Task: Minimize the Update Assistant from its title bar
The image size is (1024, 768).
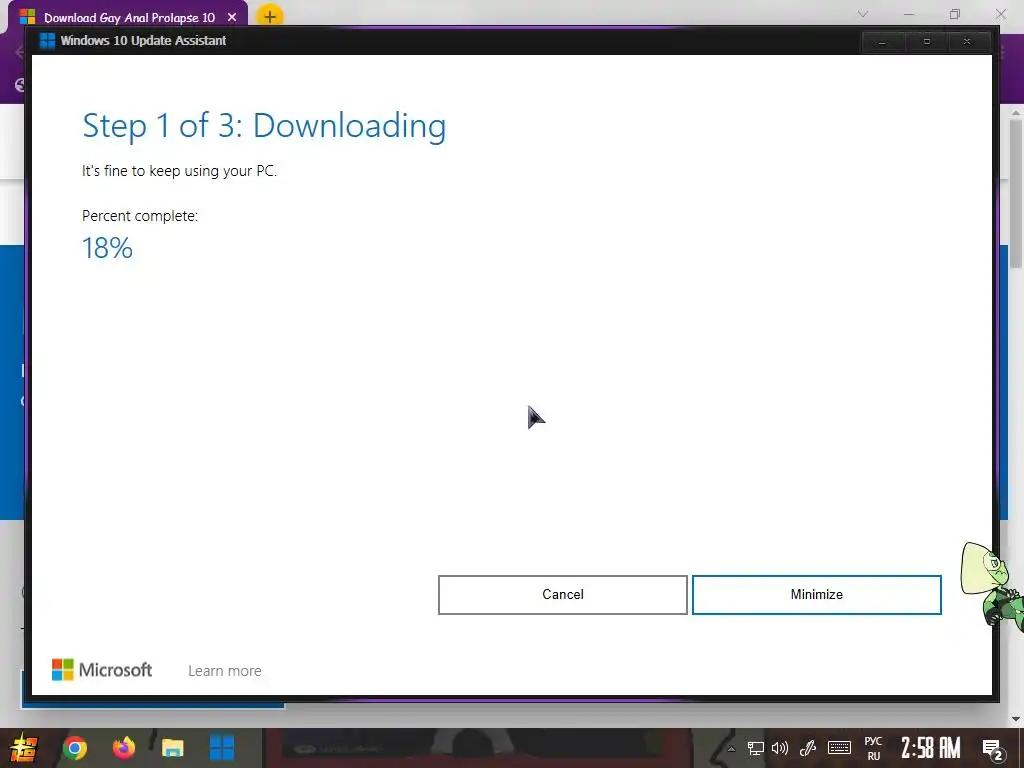Action: coord(882,42)
